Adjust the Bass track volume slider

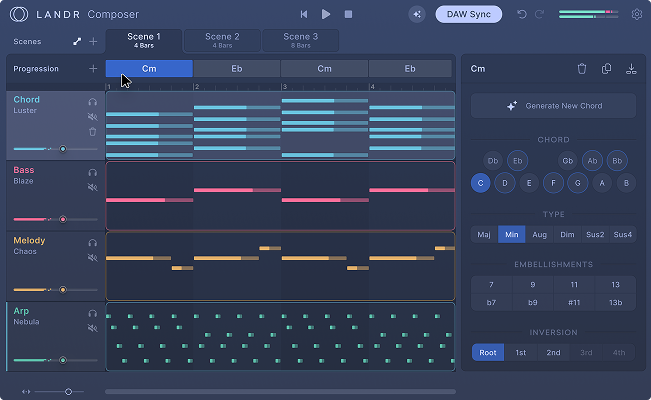pos(56,219)
